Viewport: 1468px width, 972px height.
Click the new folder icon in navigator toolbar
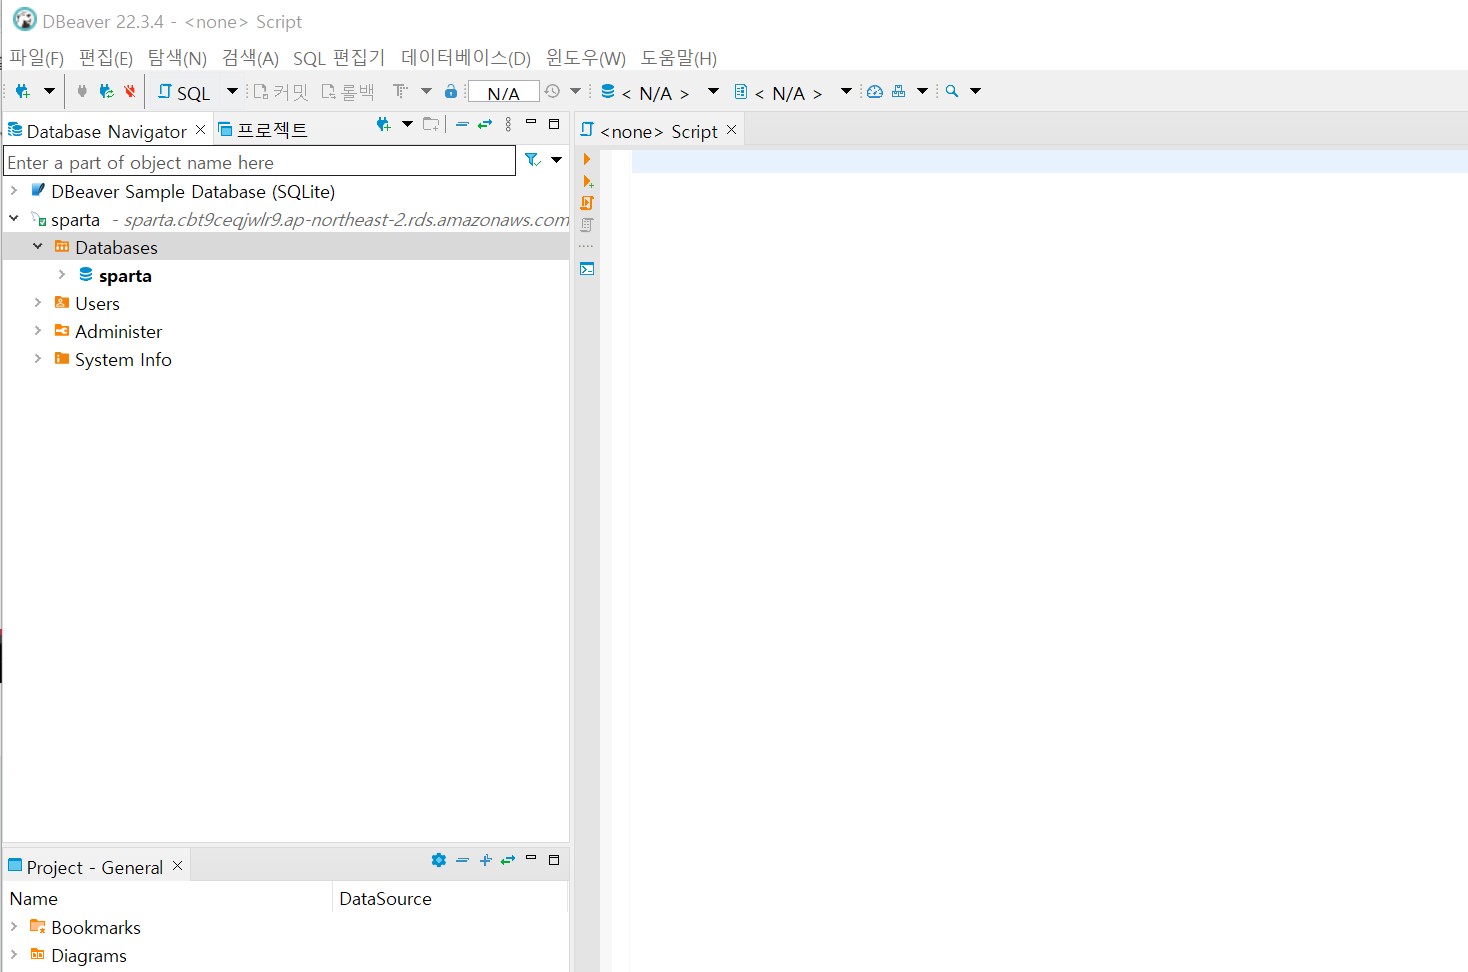point(431,125)
